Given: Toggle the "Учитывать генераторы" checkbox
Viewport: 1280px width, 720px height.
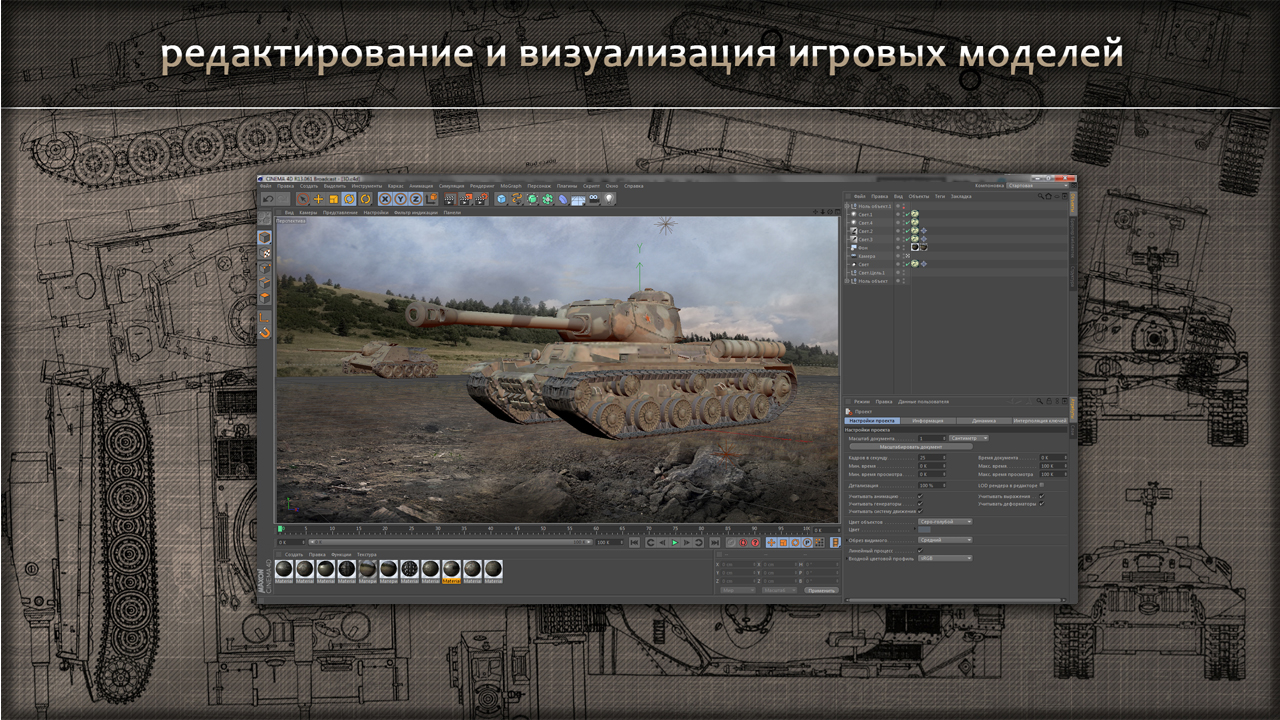Looking at the screenshot, I should tap(920, 504).
